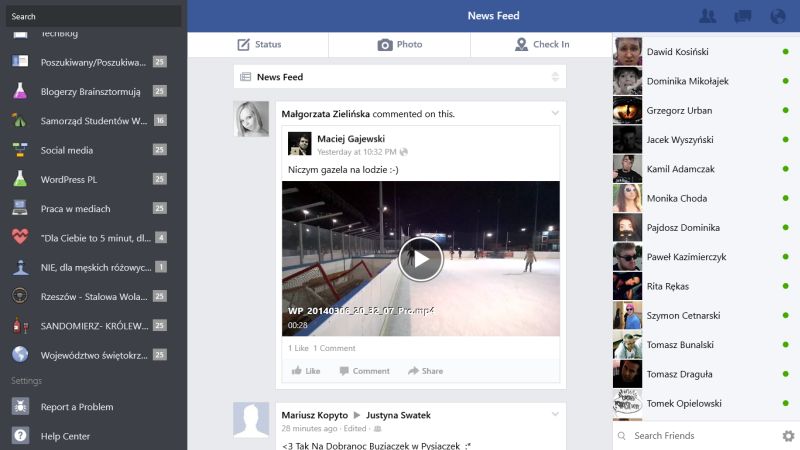The height and width of the screenshot is (450, 800).
Task: Click the Social media group icon
Action: coord(20,150)
